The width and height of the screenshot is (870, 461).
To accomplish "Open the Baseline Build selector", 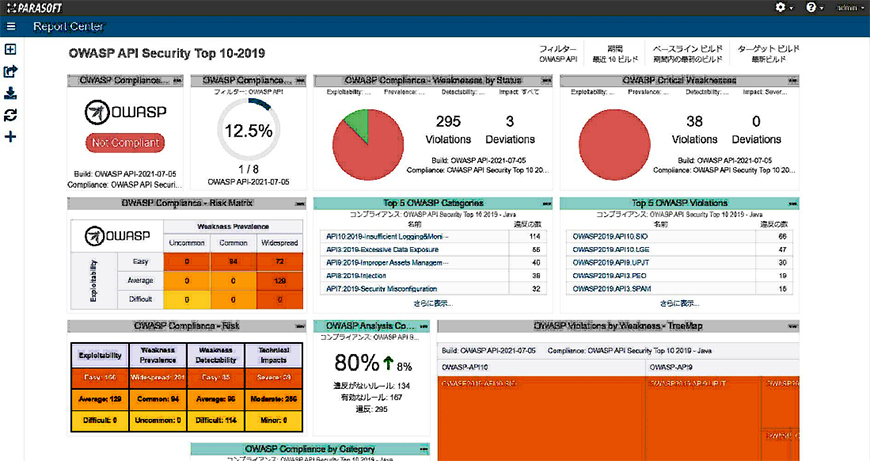I will 687,54.
